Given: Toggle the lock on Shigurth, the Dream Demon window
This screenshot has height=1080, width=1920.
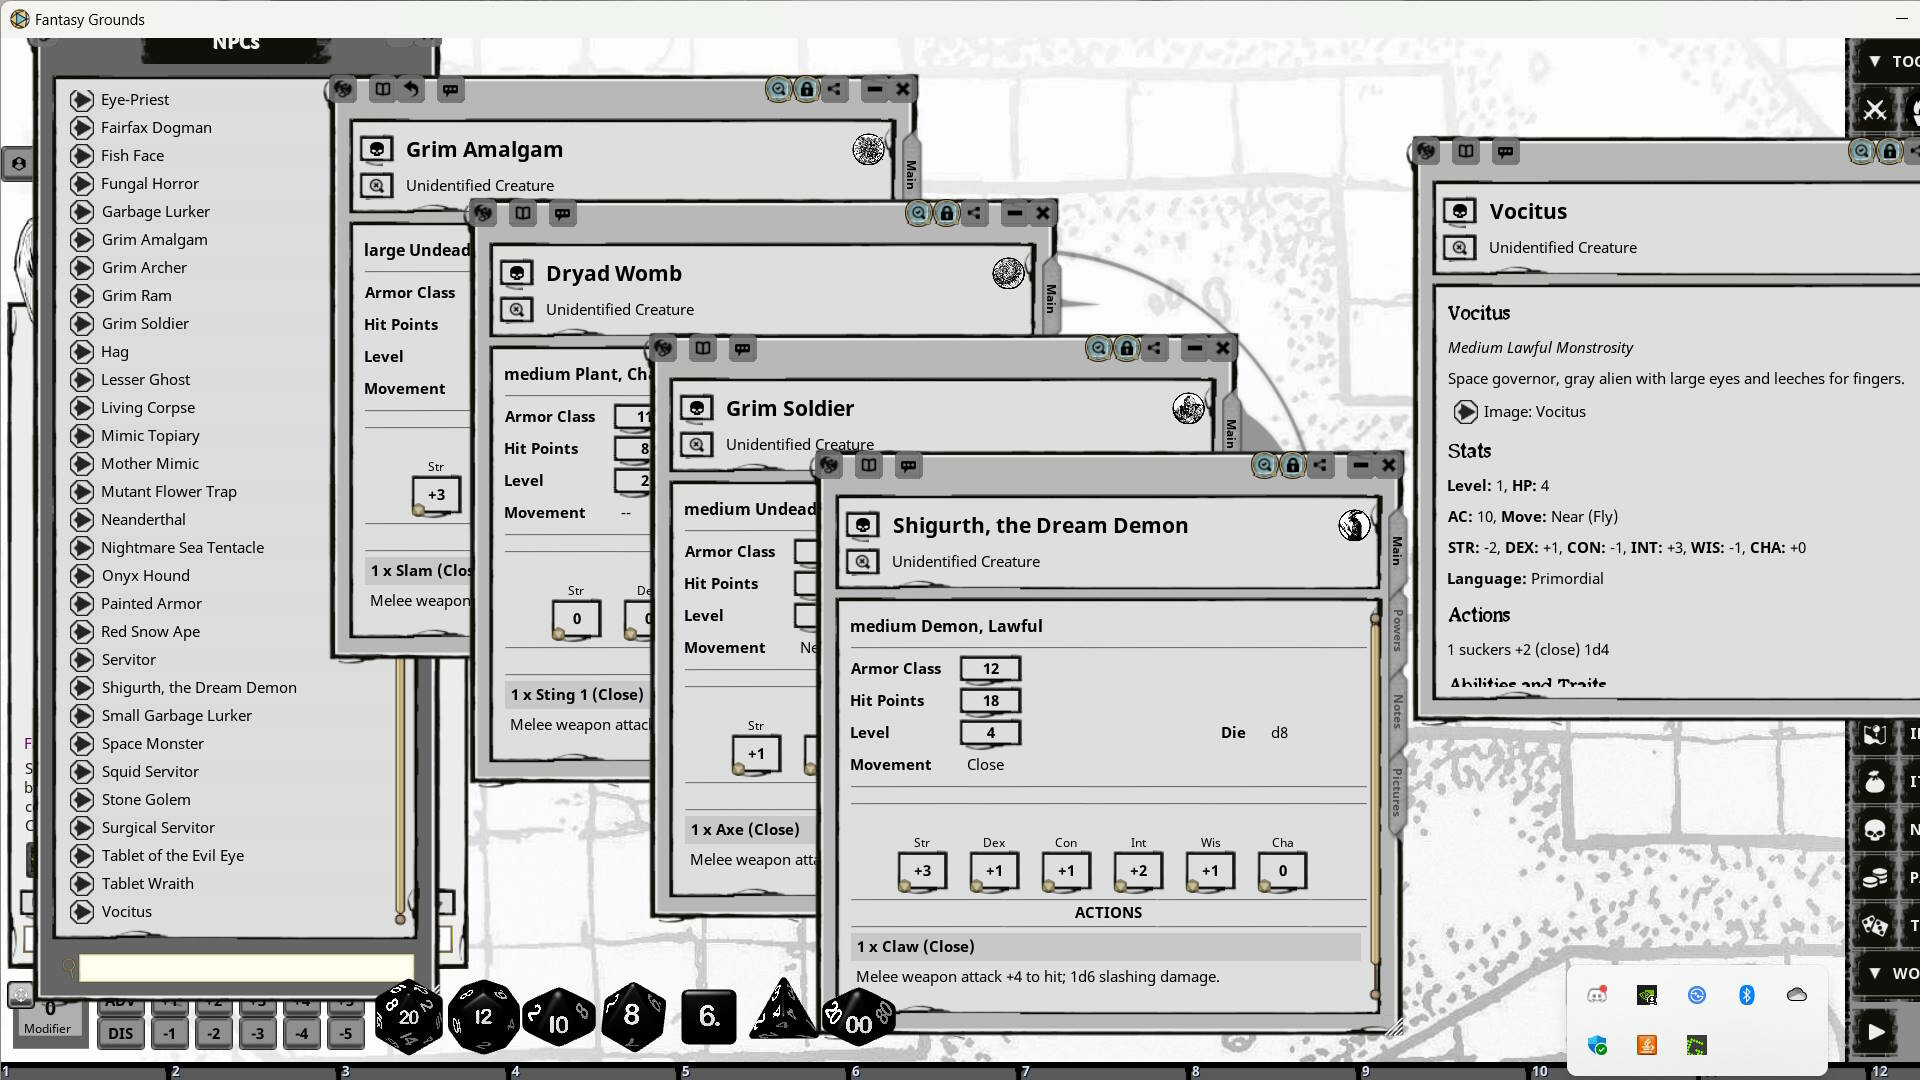Looking at the screenshot, I should coord(1293,465).
